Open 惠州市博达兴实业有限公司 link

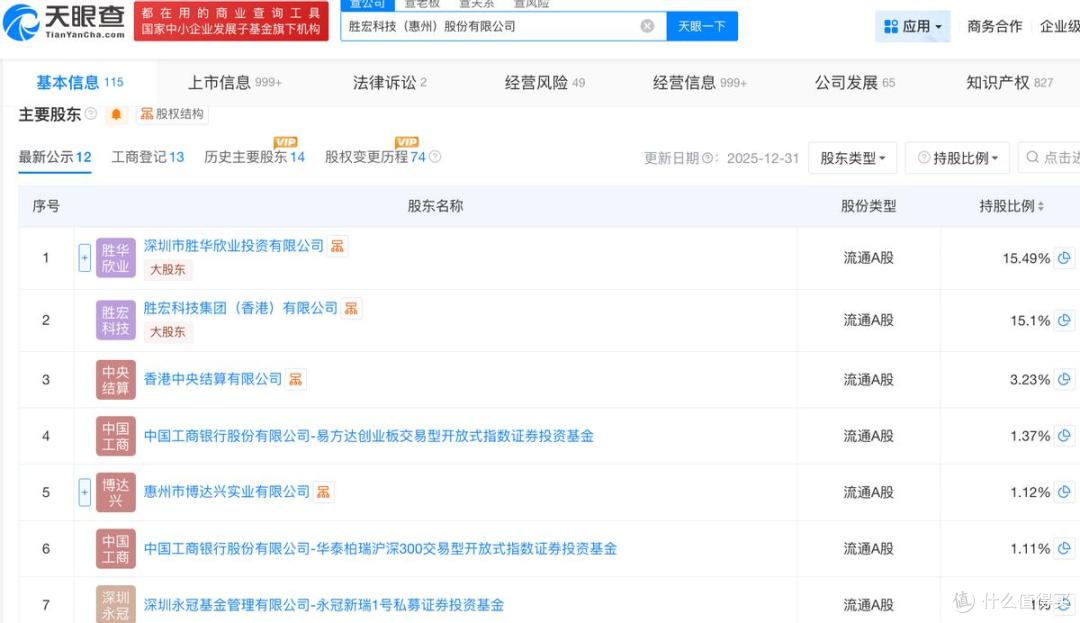pyautogui.click(x=227, y=492)
